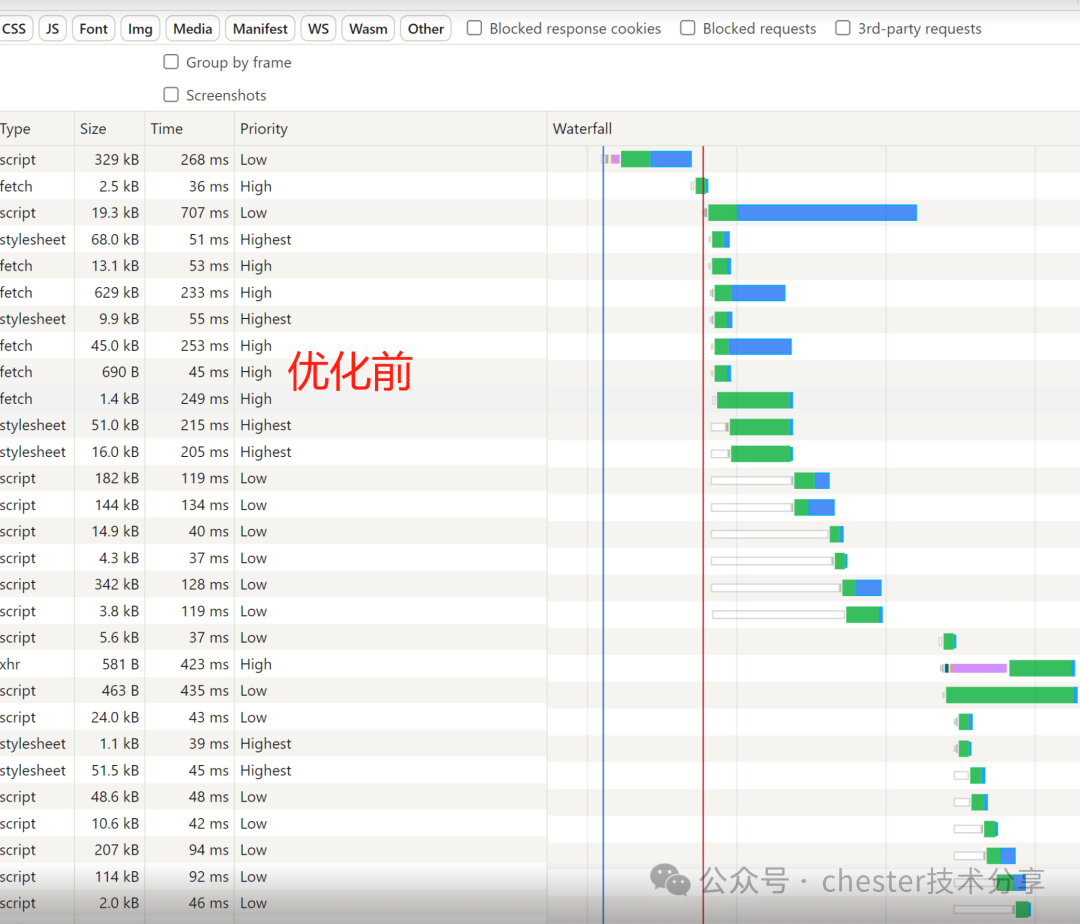Sort by the Size column header

click(110, 129)
